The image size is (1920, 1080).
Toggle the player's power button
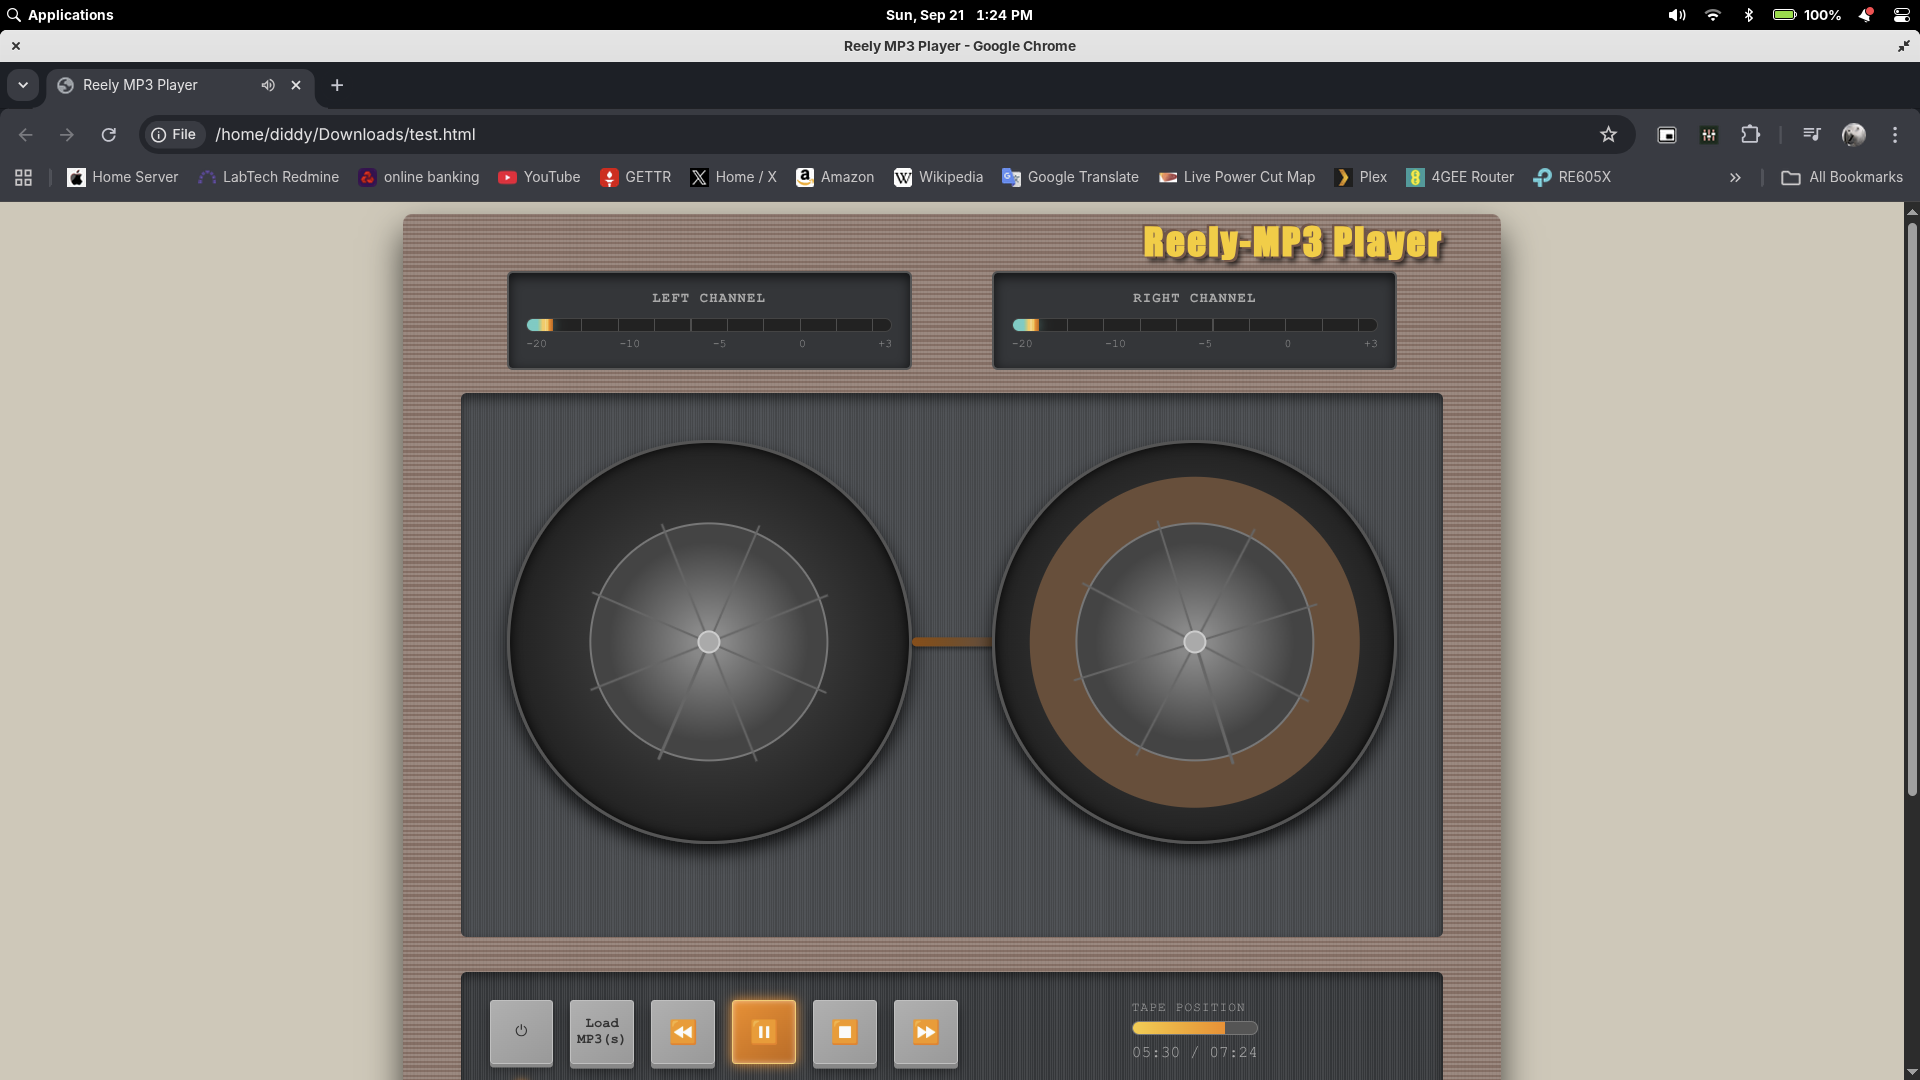point(521,1032)
